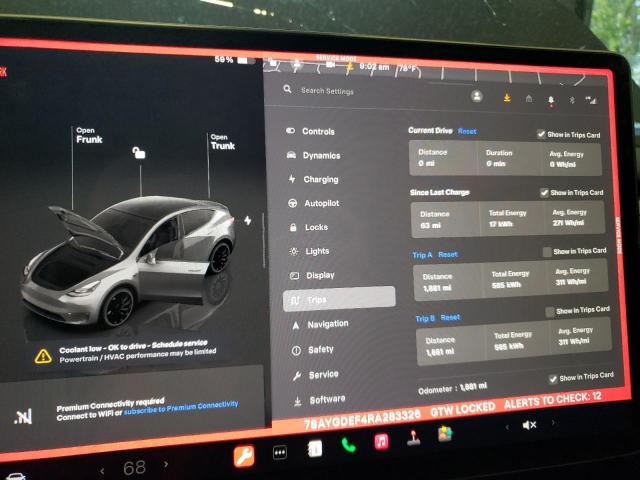Rename Trip A label

[422, 255]
